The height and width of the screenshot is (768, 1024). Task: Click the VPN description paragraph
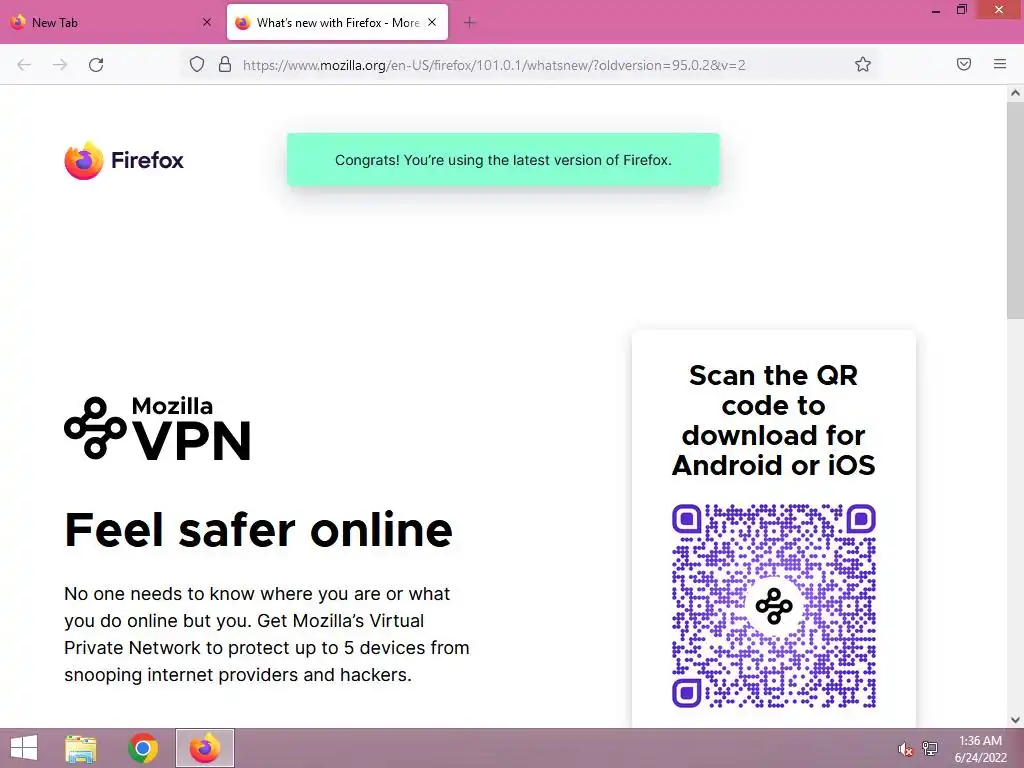(x=266, y=634)
